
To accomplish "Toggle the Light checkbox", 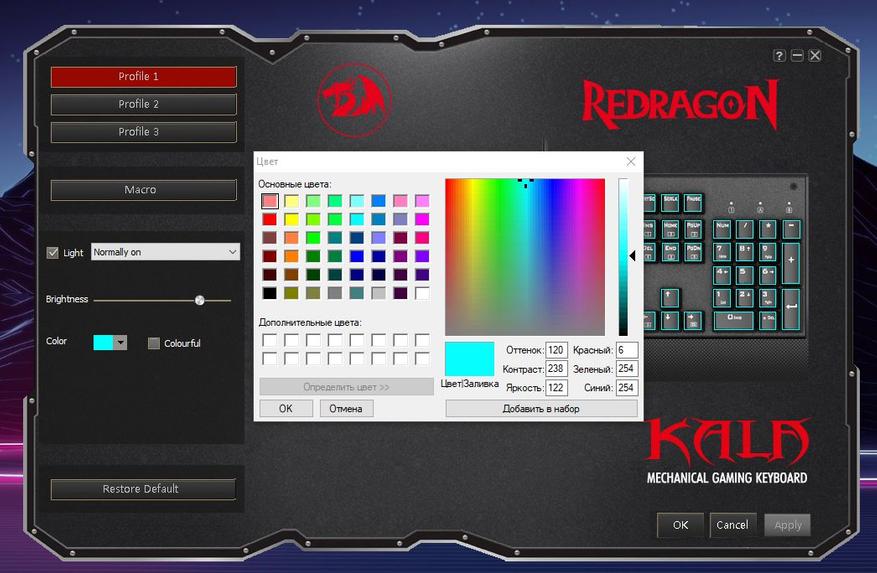I will click(x=53, y=253).
